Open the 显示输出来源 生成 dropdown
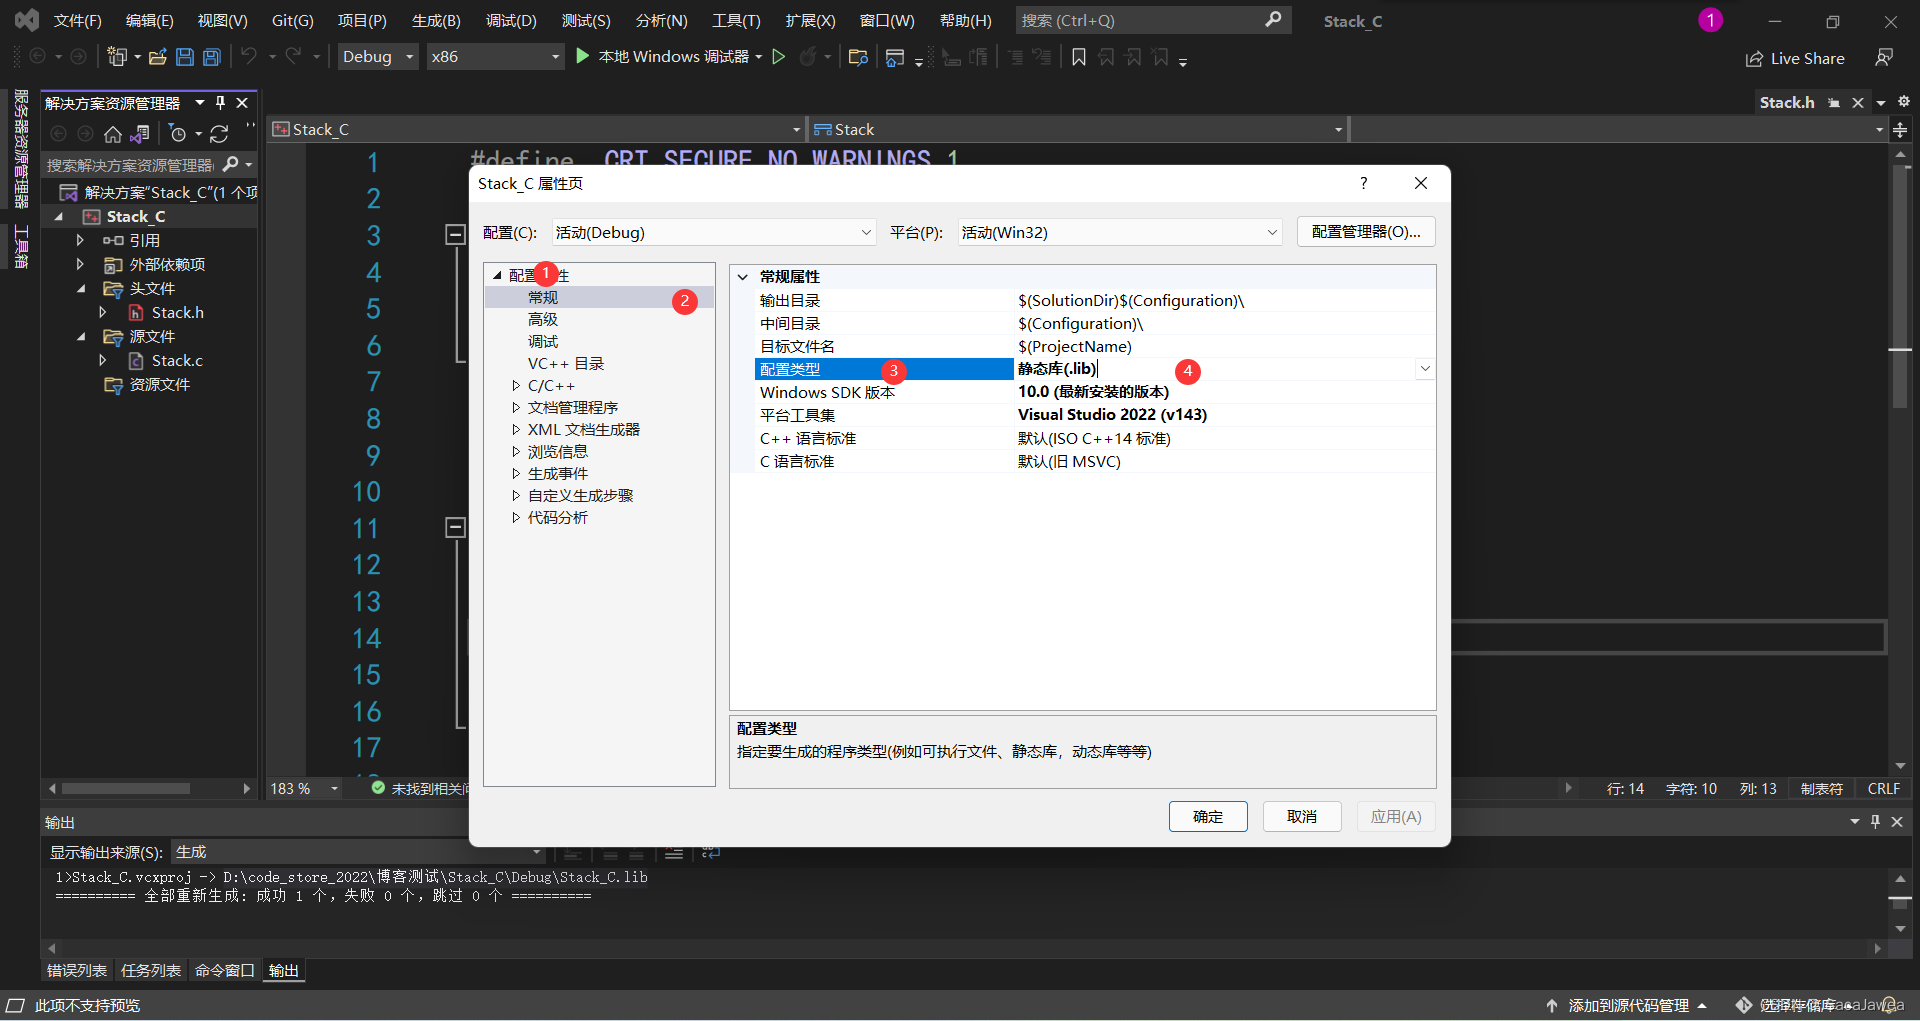 [358, 852]
